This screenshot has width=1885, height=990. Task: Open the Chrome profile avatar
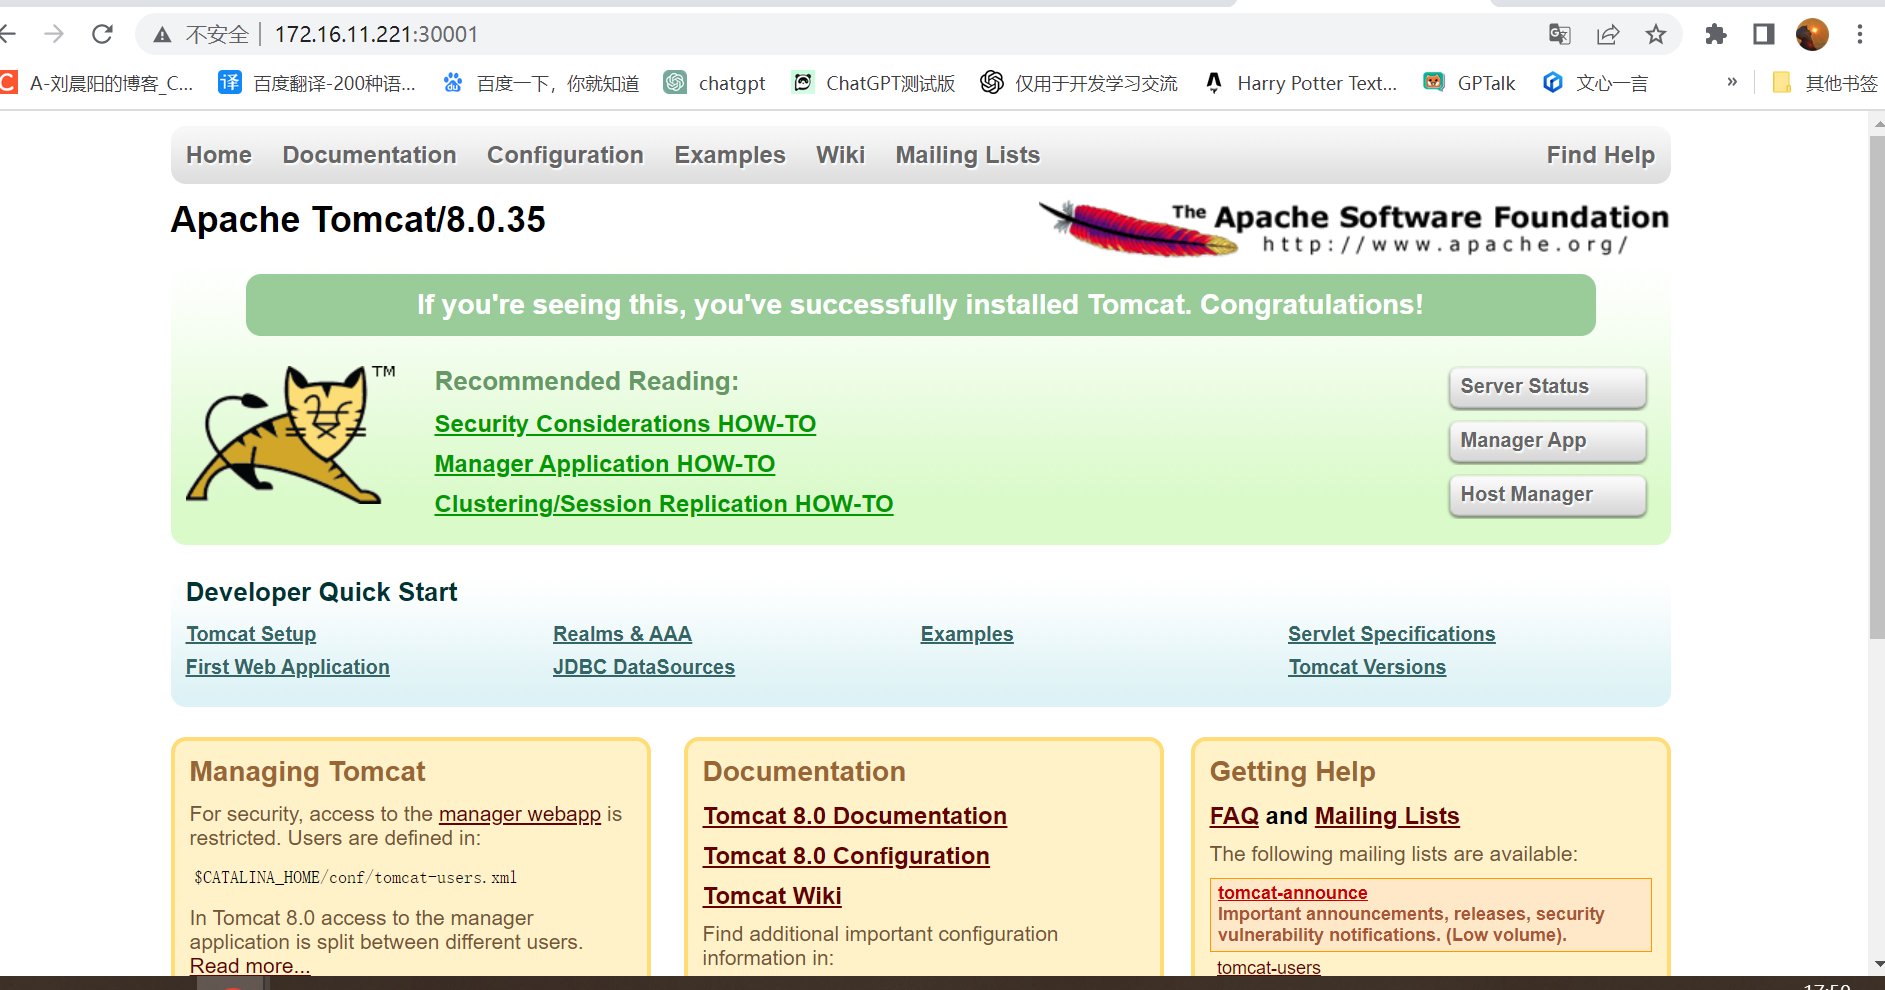1812,35
